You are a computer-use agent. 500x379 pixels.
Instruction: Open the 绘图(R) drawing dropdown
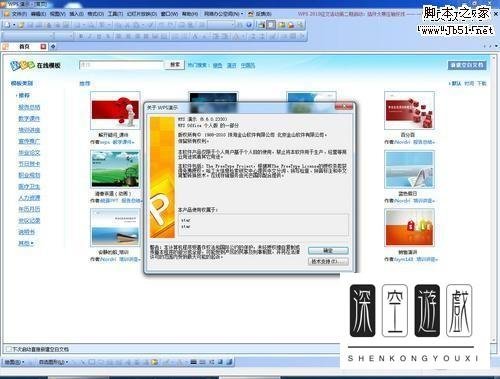(14, 362)
